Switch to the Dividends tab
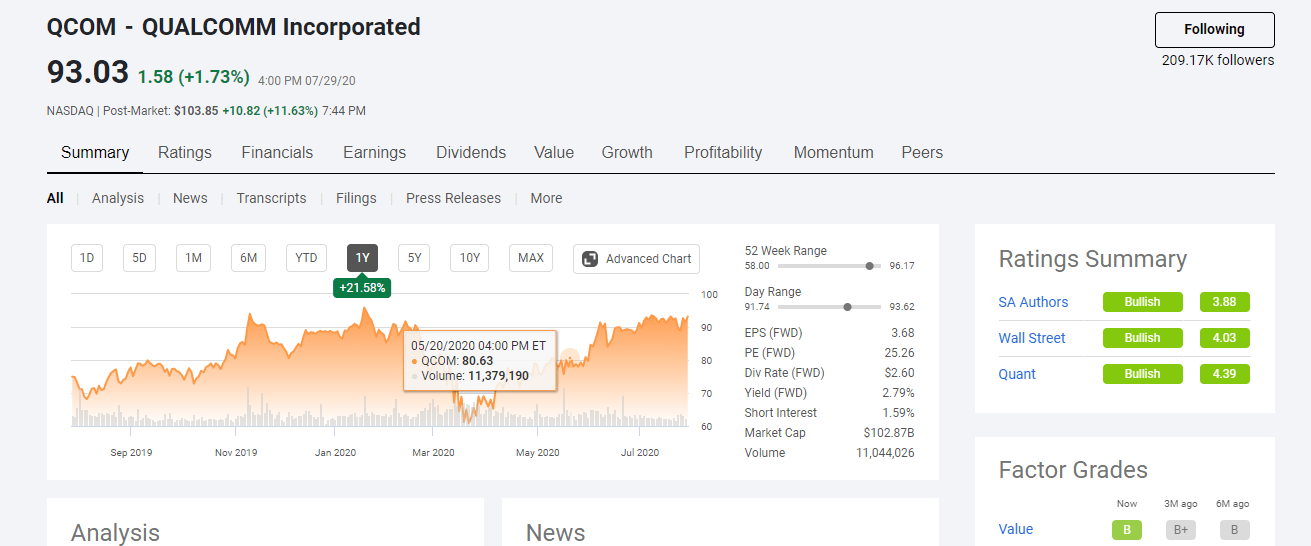 [471, 153]
